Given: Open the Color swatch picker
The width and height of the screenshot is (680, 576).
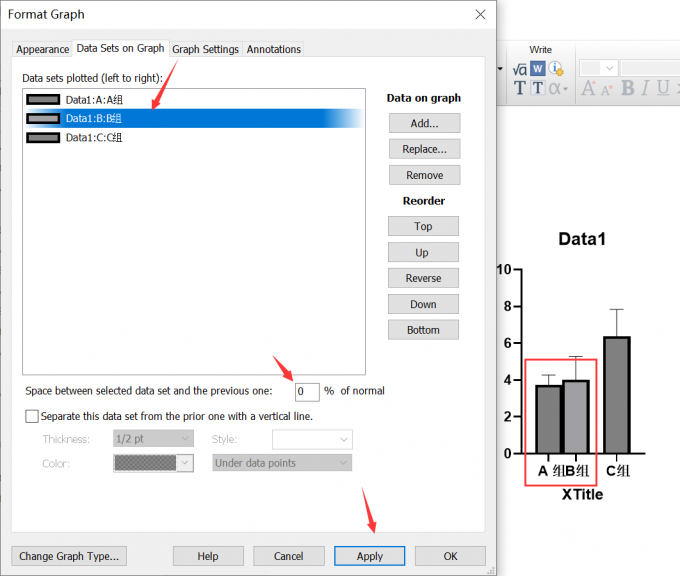Looking at the screenshot, I should (153, 463).
